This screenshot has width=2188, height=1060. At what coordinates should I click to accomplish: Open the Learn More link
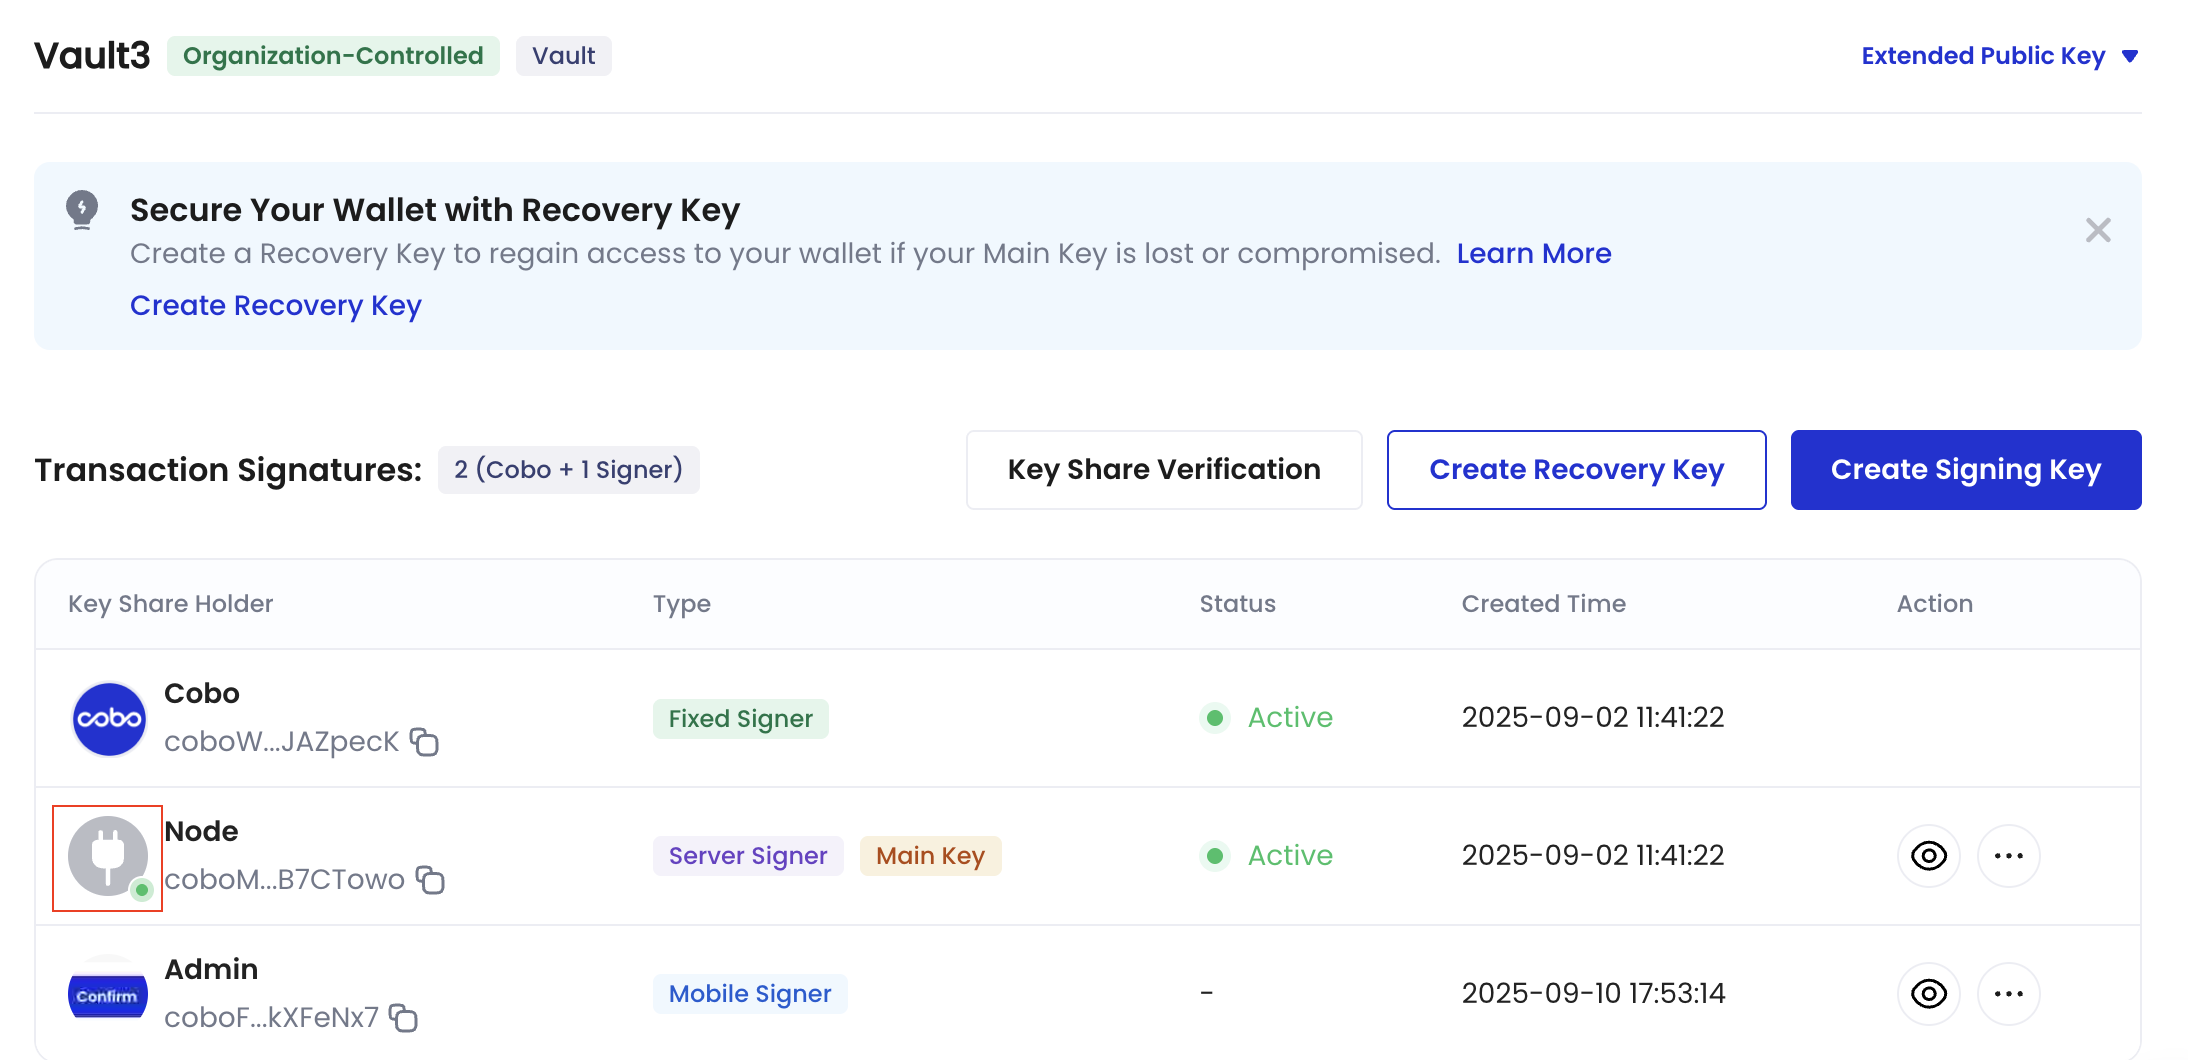tap(1534, 253)
